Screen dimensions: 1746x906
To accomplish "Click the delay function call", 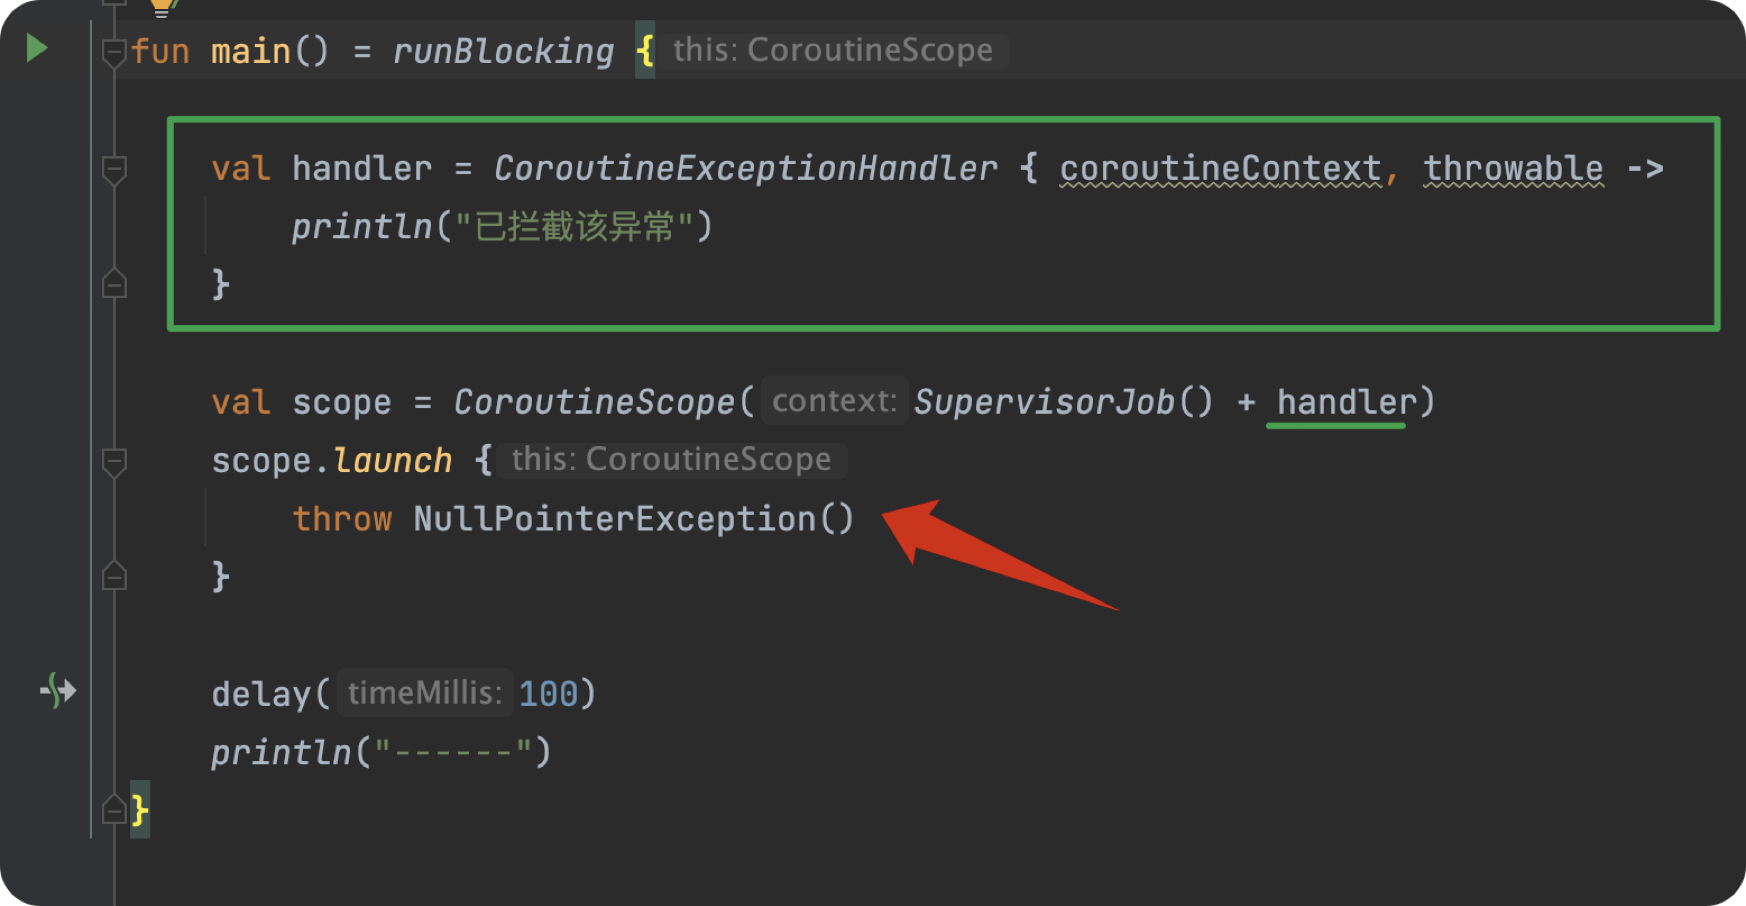I will [261, 694].
